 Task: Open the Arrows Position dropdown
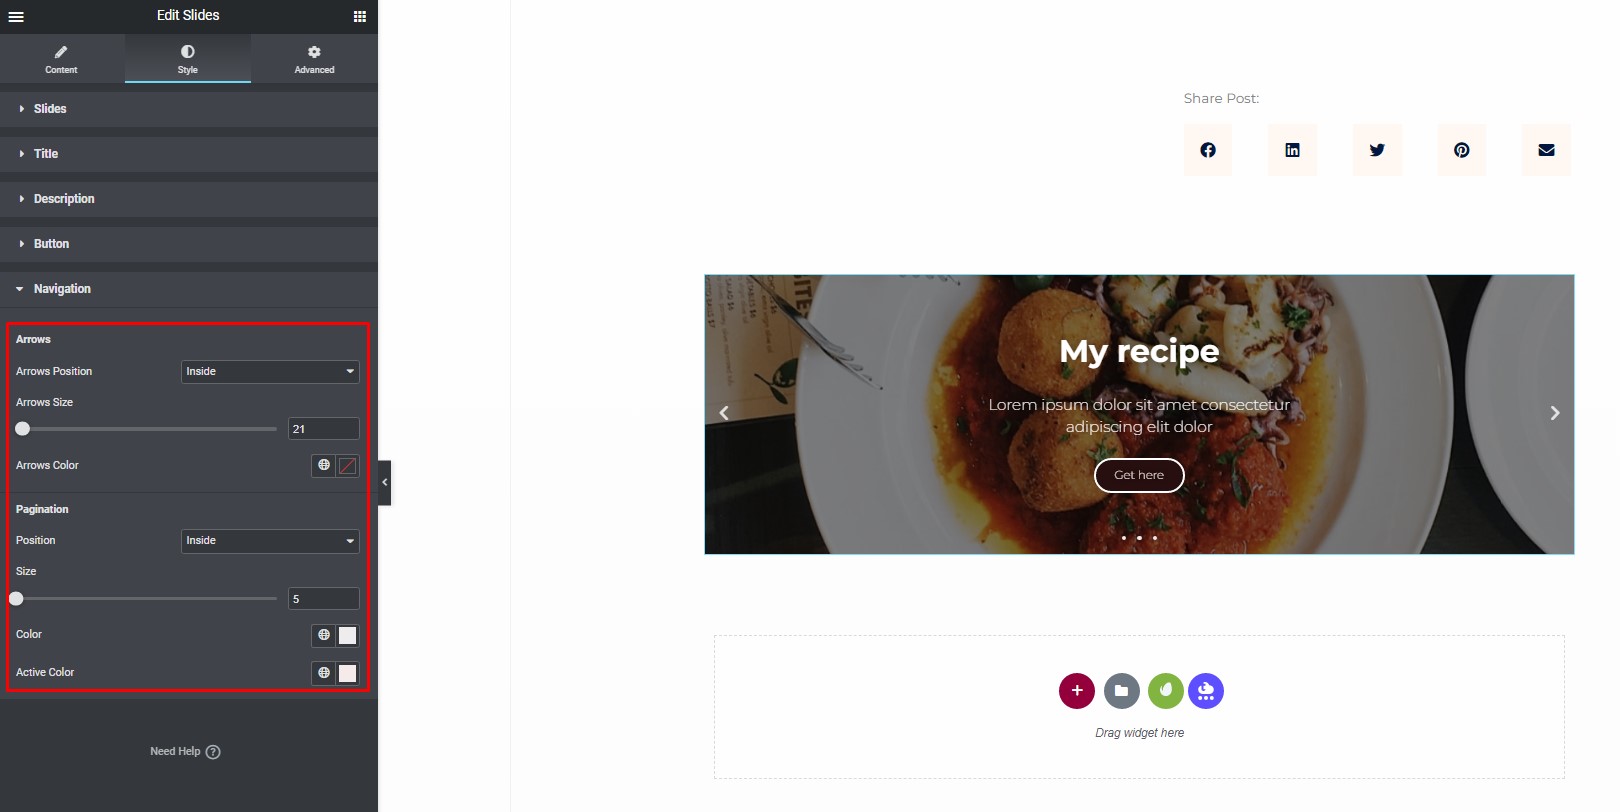[x=270, y=371]
